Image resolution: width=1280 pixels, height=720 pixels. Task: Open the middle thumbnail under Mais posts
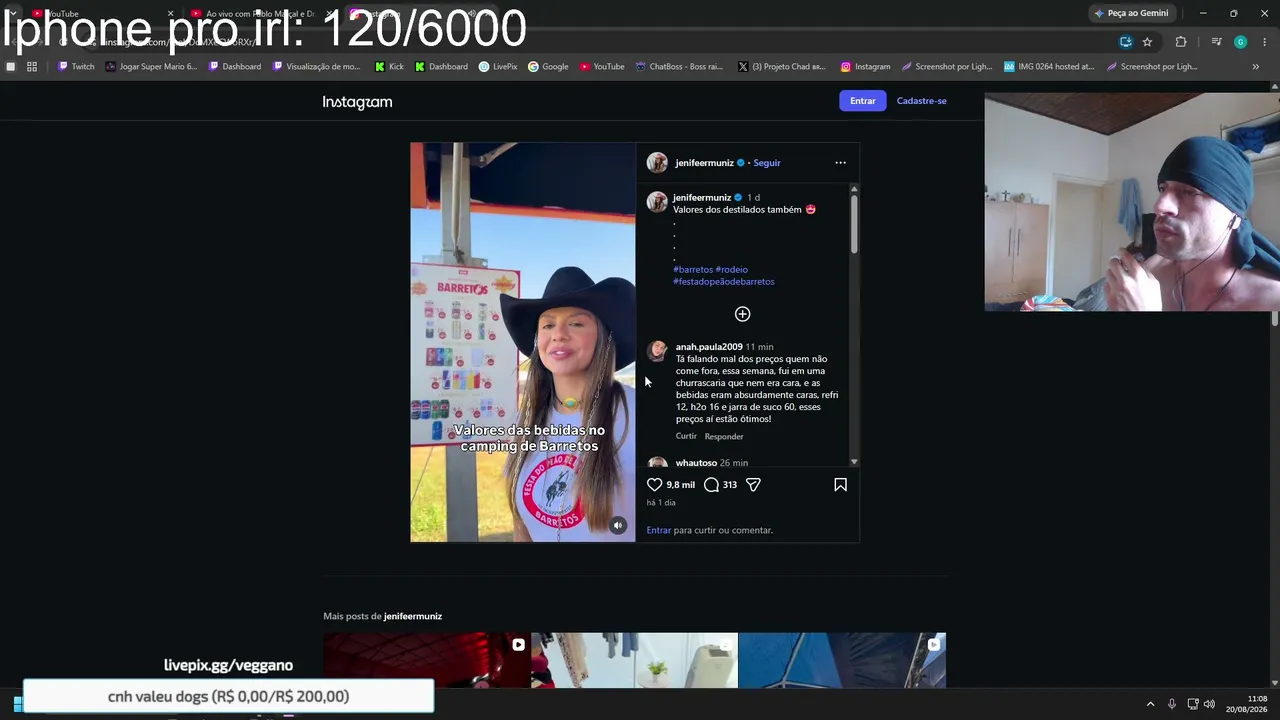[634, 660]
